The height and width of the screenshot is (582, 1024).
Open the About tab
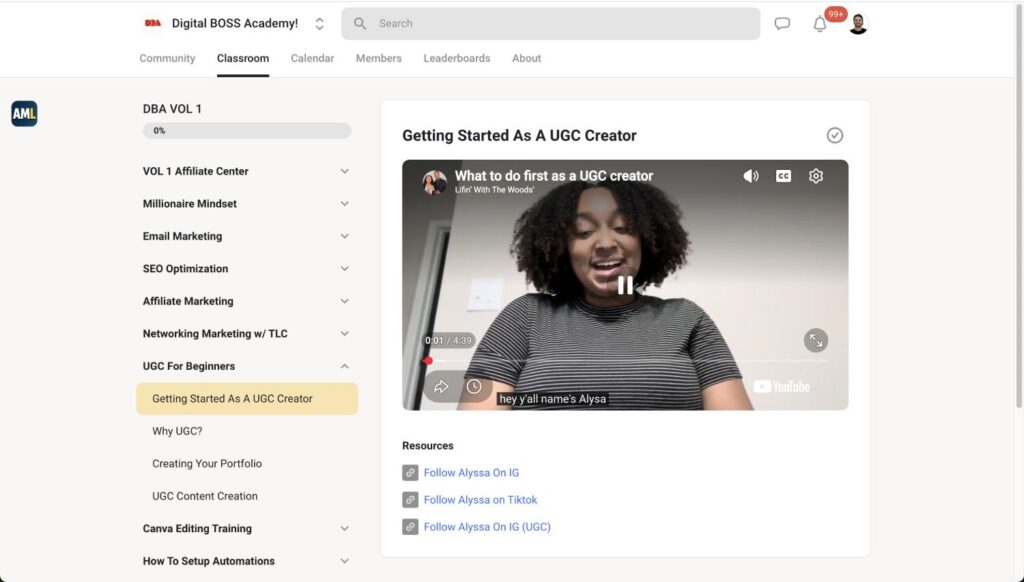tap(526, 58)
